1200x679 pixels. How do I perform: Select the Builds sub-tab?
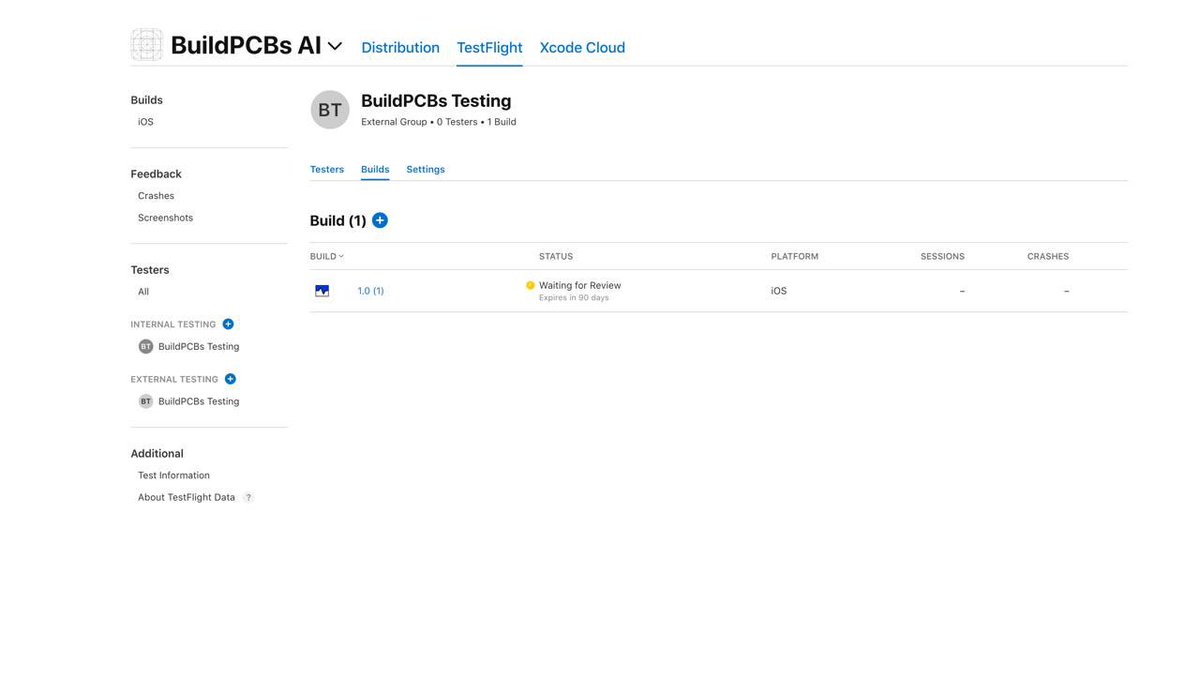375,169
